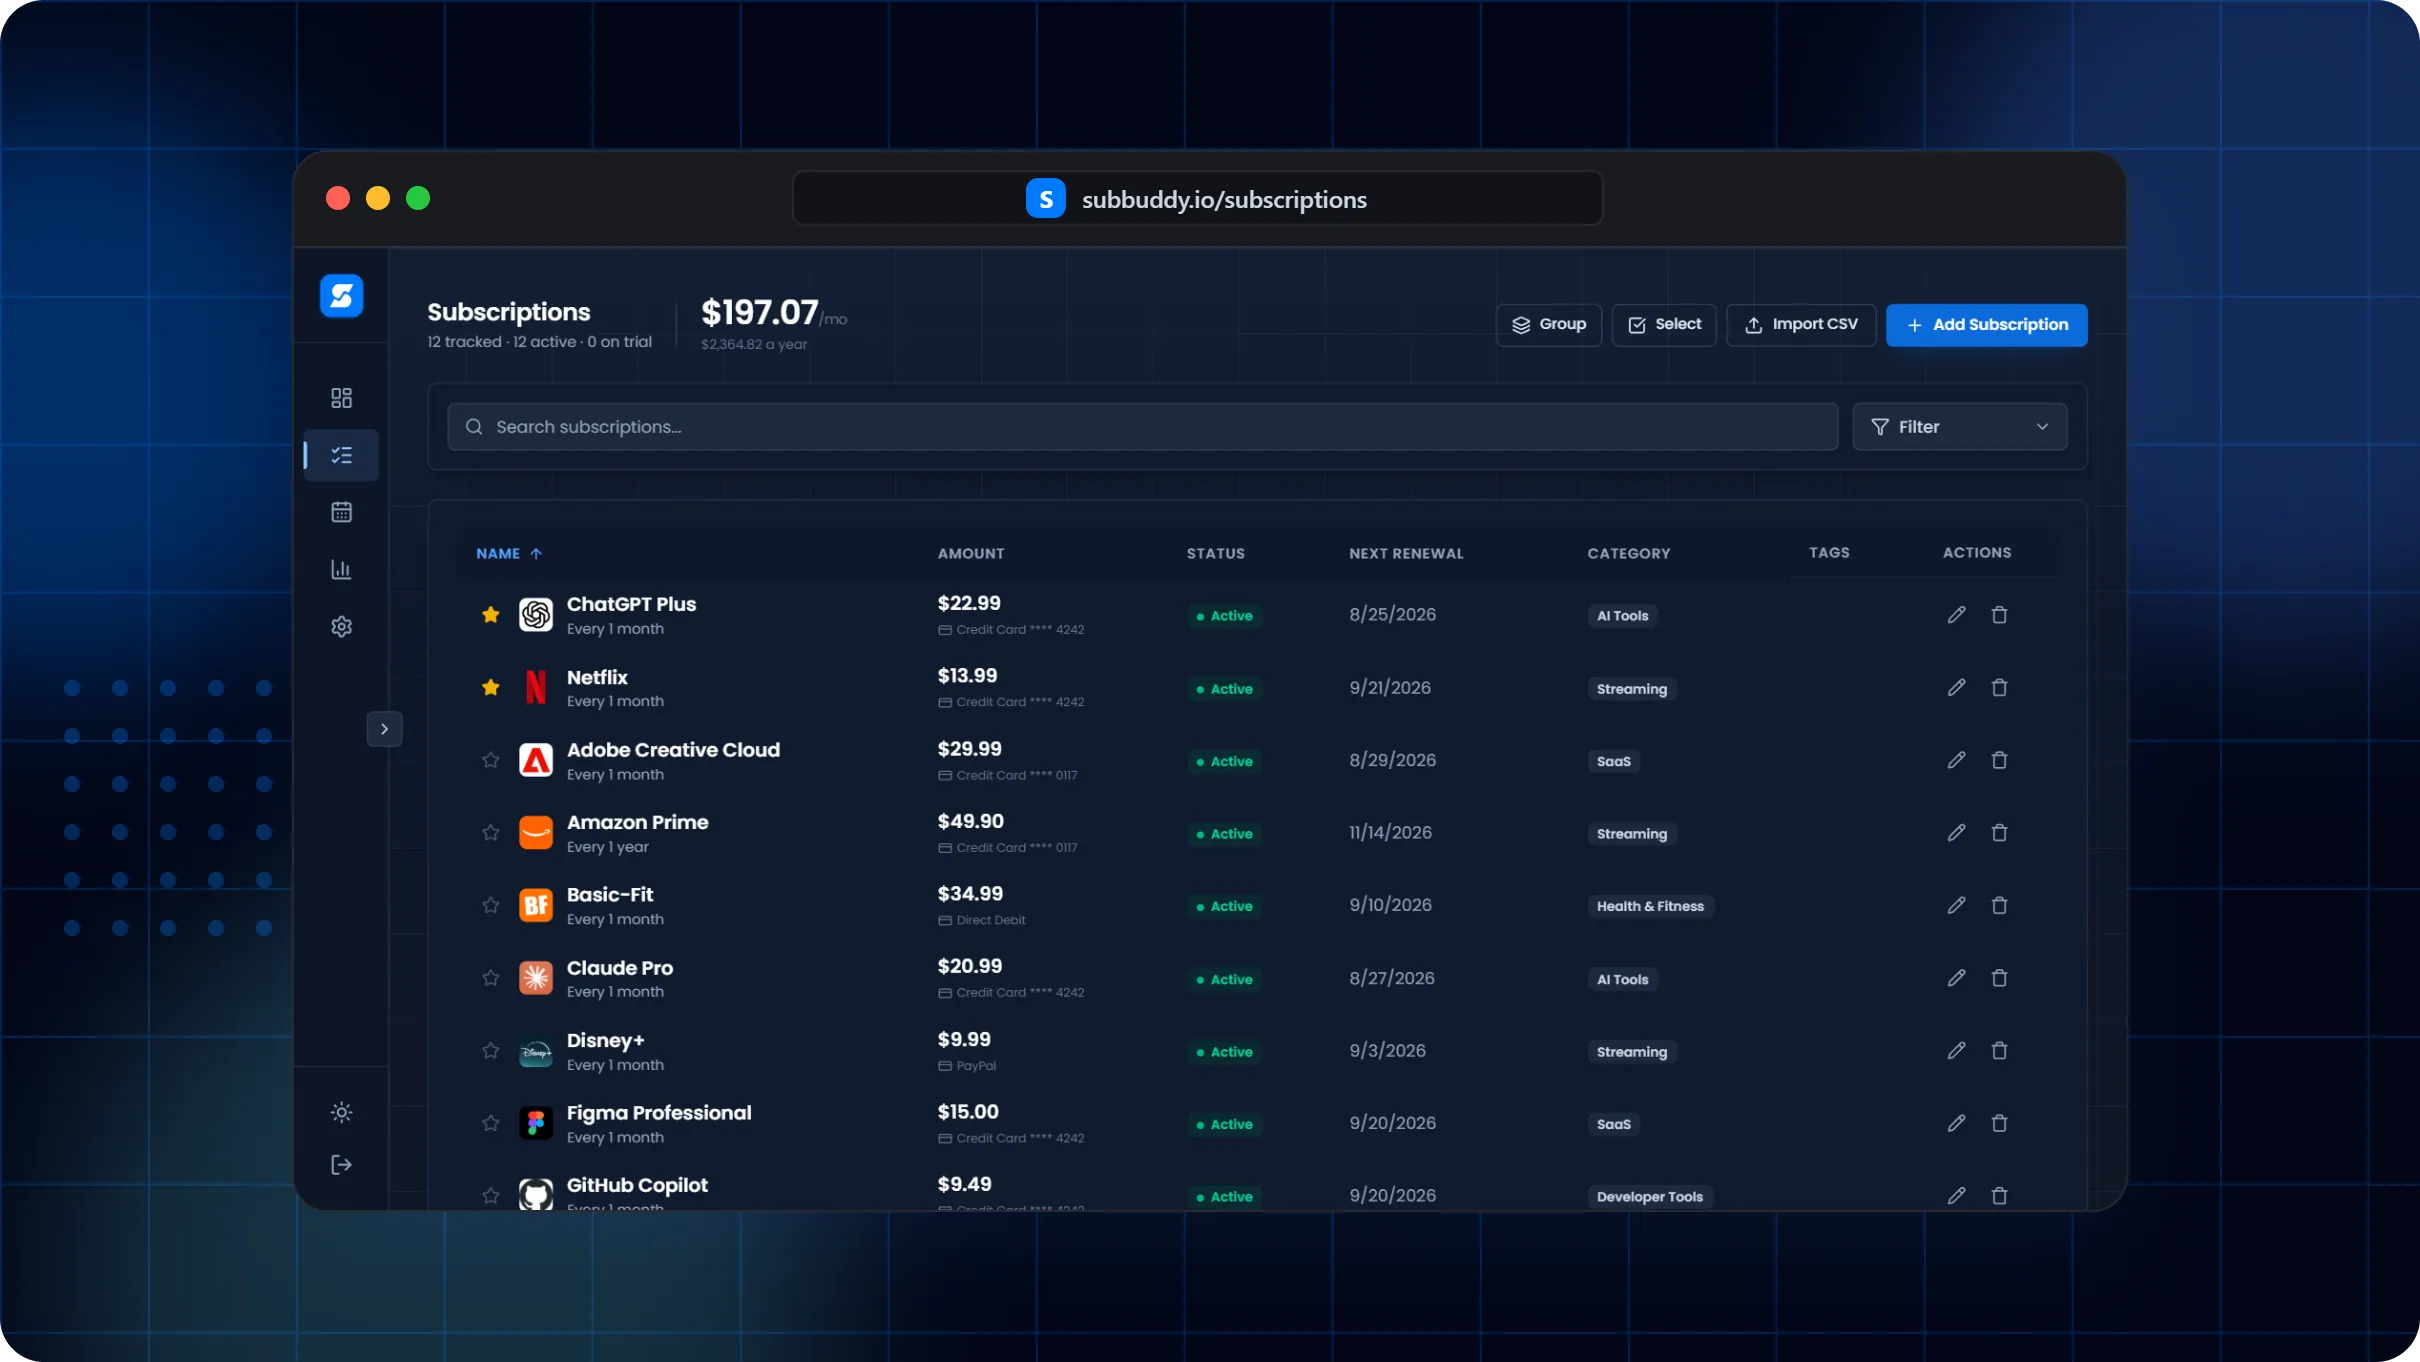Edit the GitHub Copilot subscription
This screenshot has height=1362, width=2420.
(x=1957, y=1195)
